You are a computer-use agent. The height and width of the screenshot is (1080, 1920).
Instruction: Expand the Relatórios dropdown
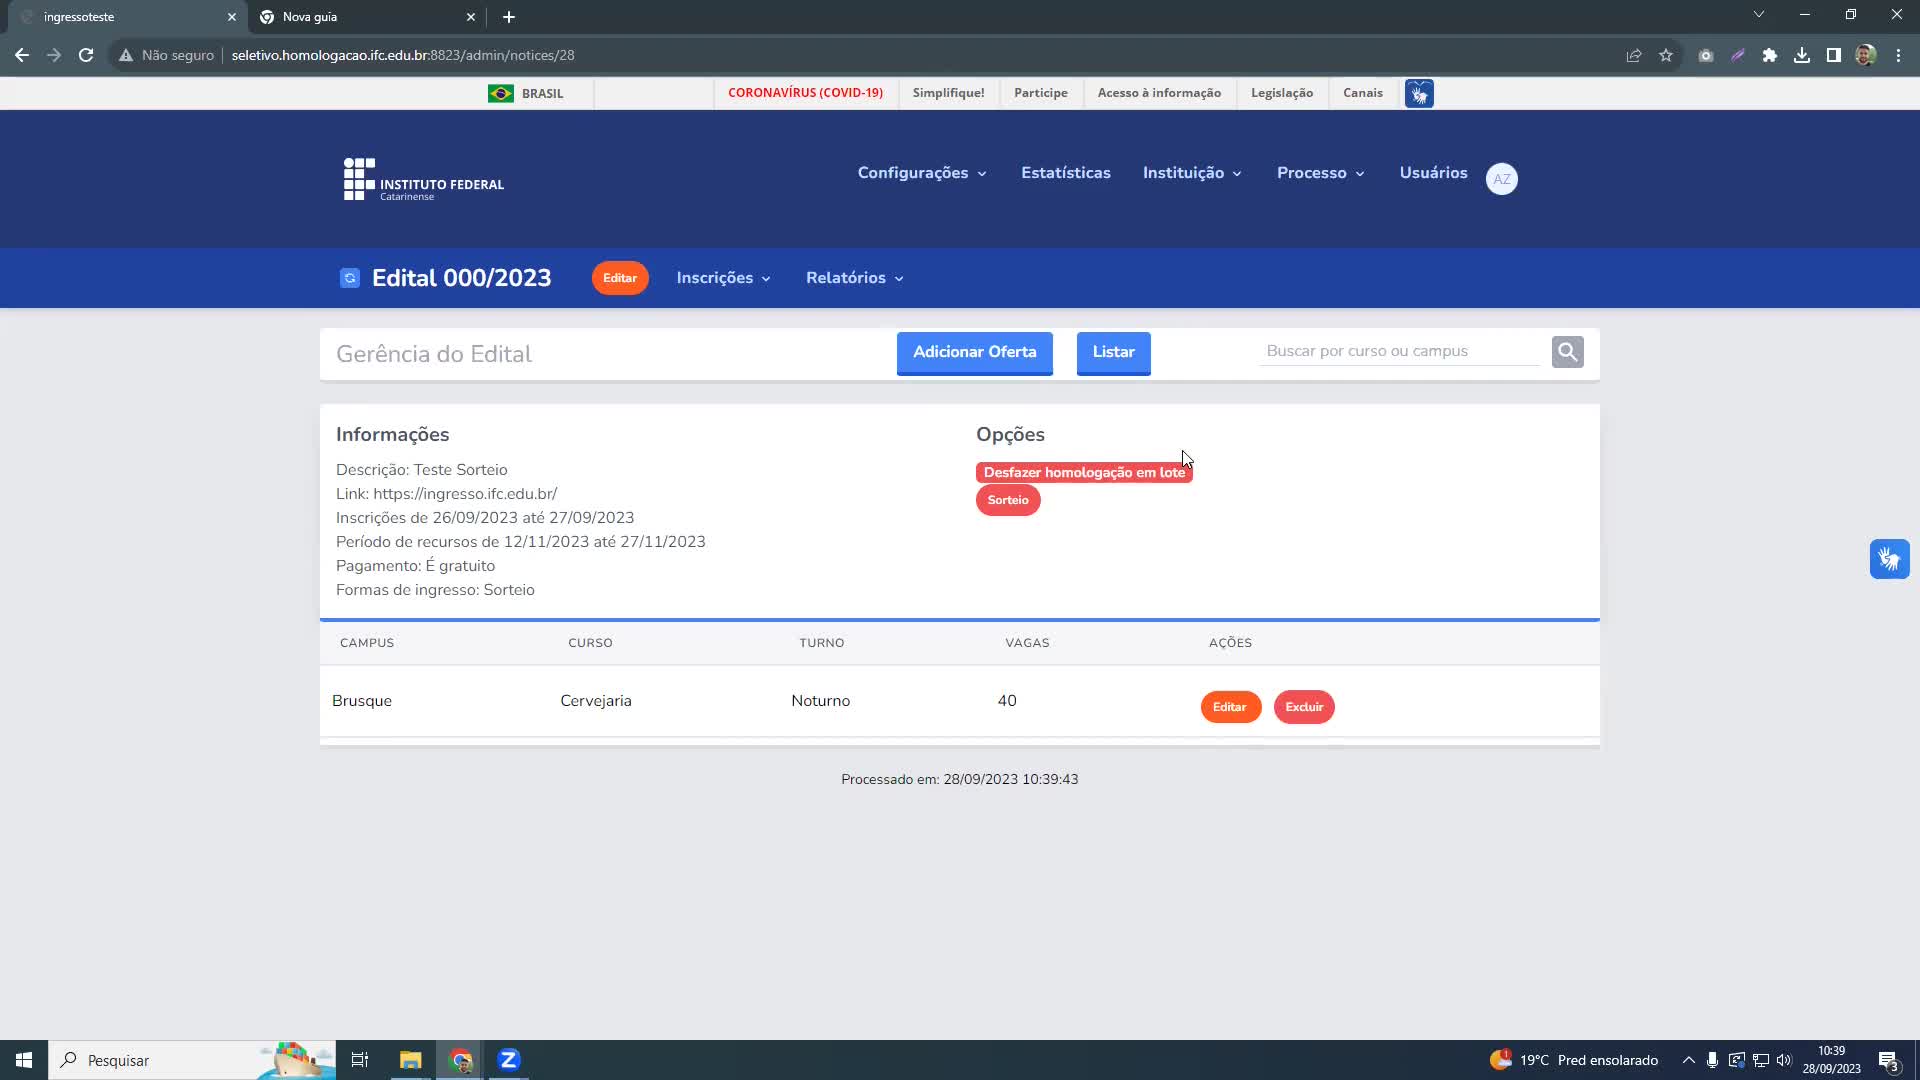[855, 278]
